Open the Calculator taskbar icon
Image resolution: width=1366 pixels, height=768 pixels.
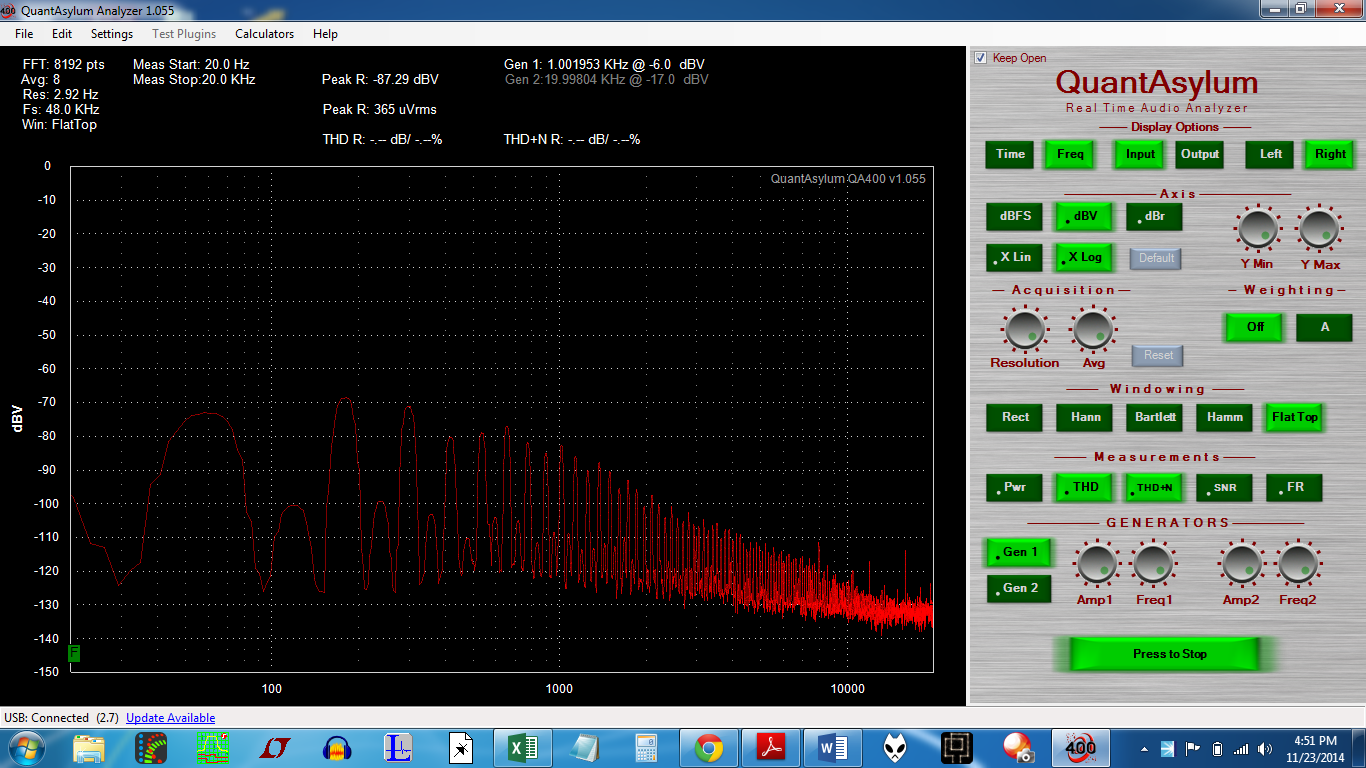(x=646, y=747)
